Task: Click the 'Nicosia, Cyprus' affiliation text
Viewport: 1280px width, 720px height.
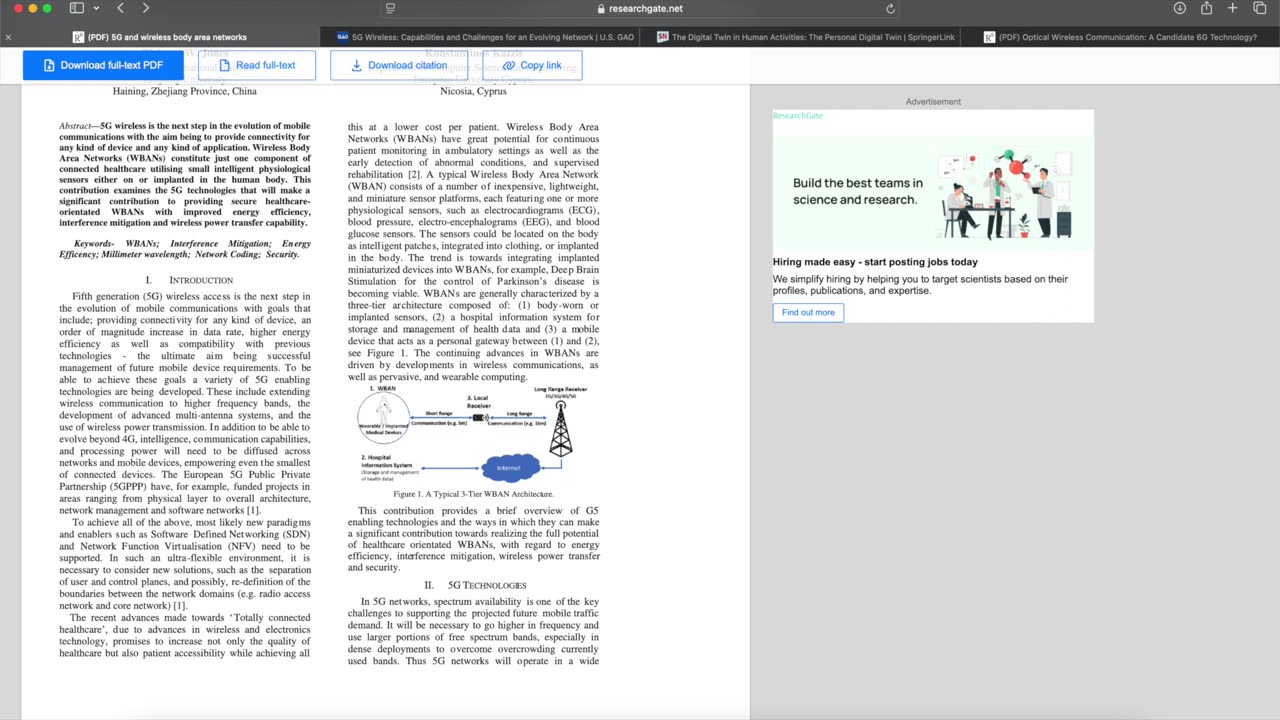Action: coord(473,91)
